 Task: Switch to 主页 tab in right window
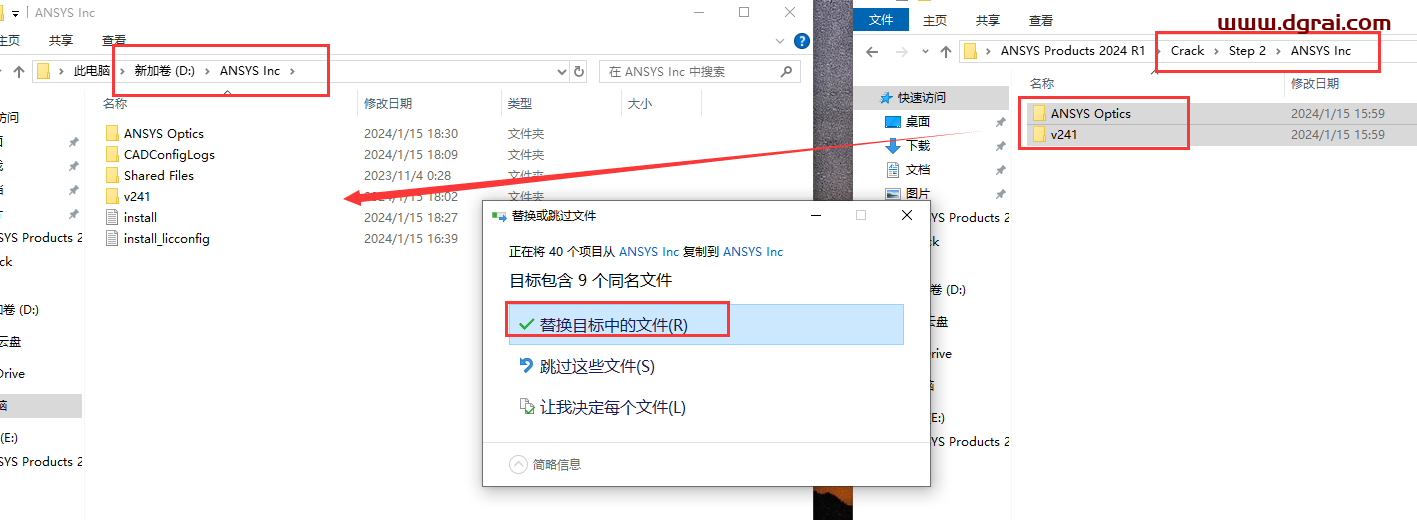coord(935,20)
